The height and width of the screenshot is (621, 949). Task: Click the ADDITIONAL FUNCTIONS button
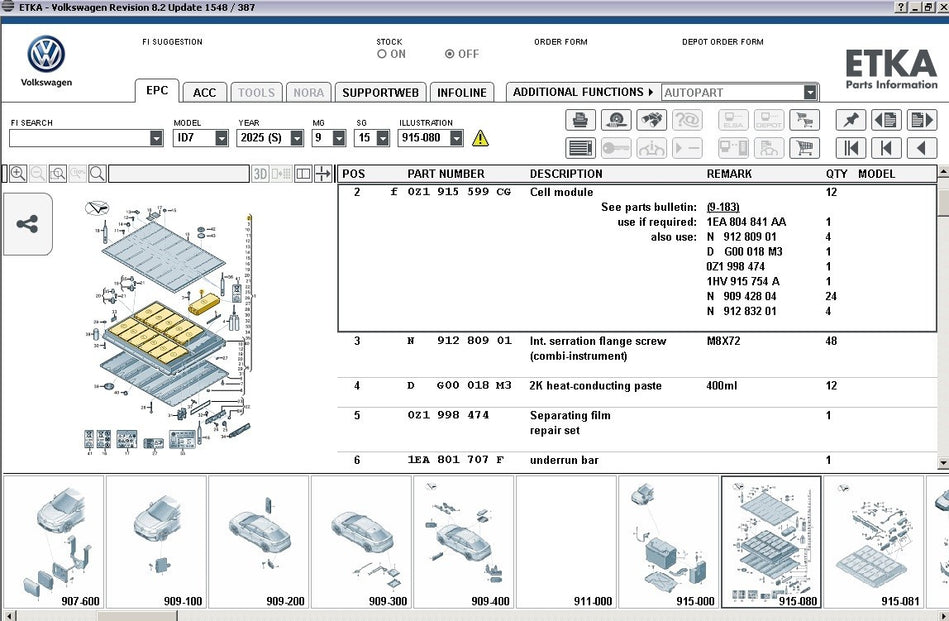tap(582, 92)
